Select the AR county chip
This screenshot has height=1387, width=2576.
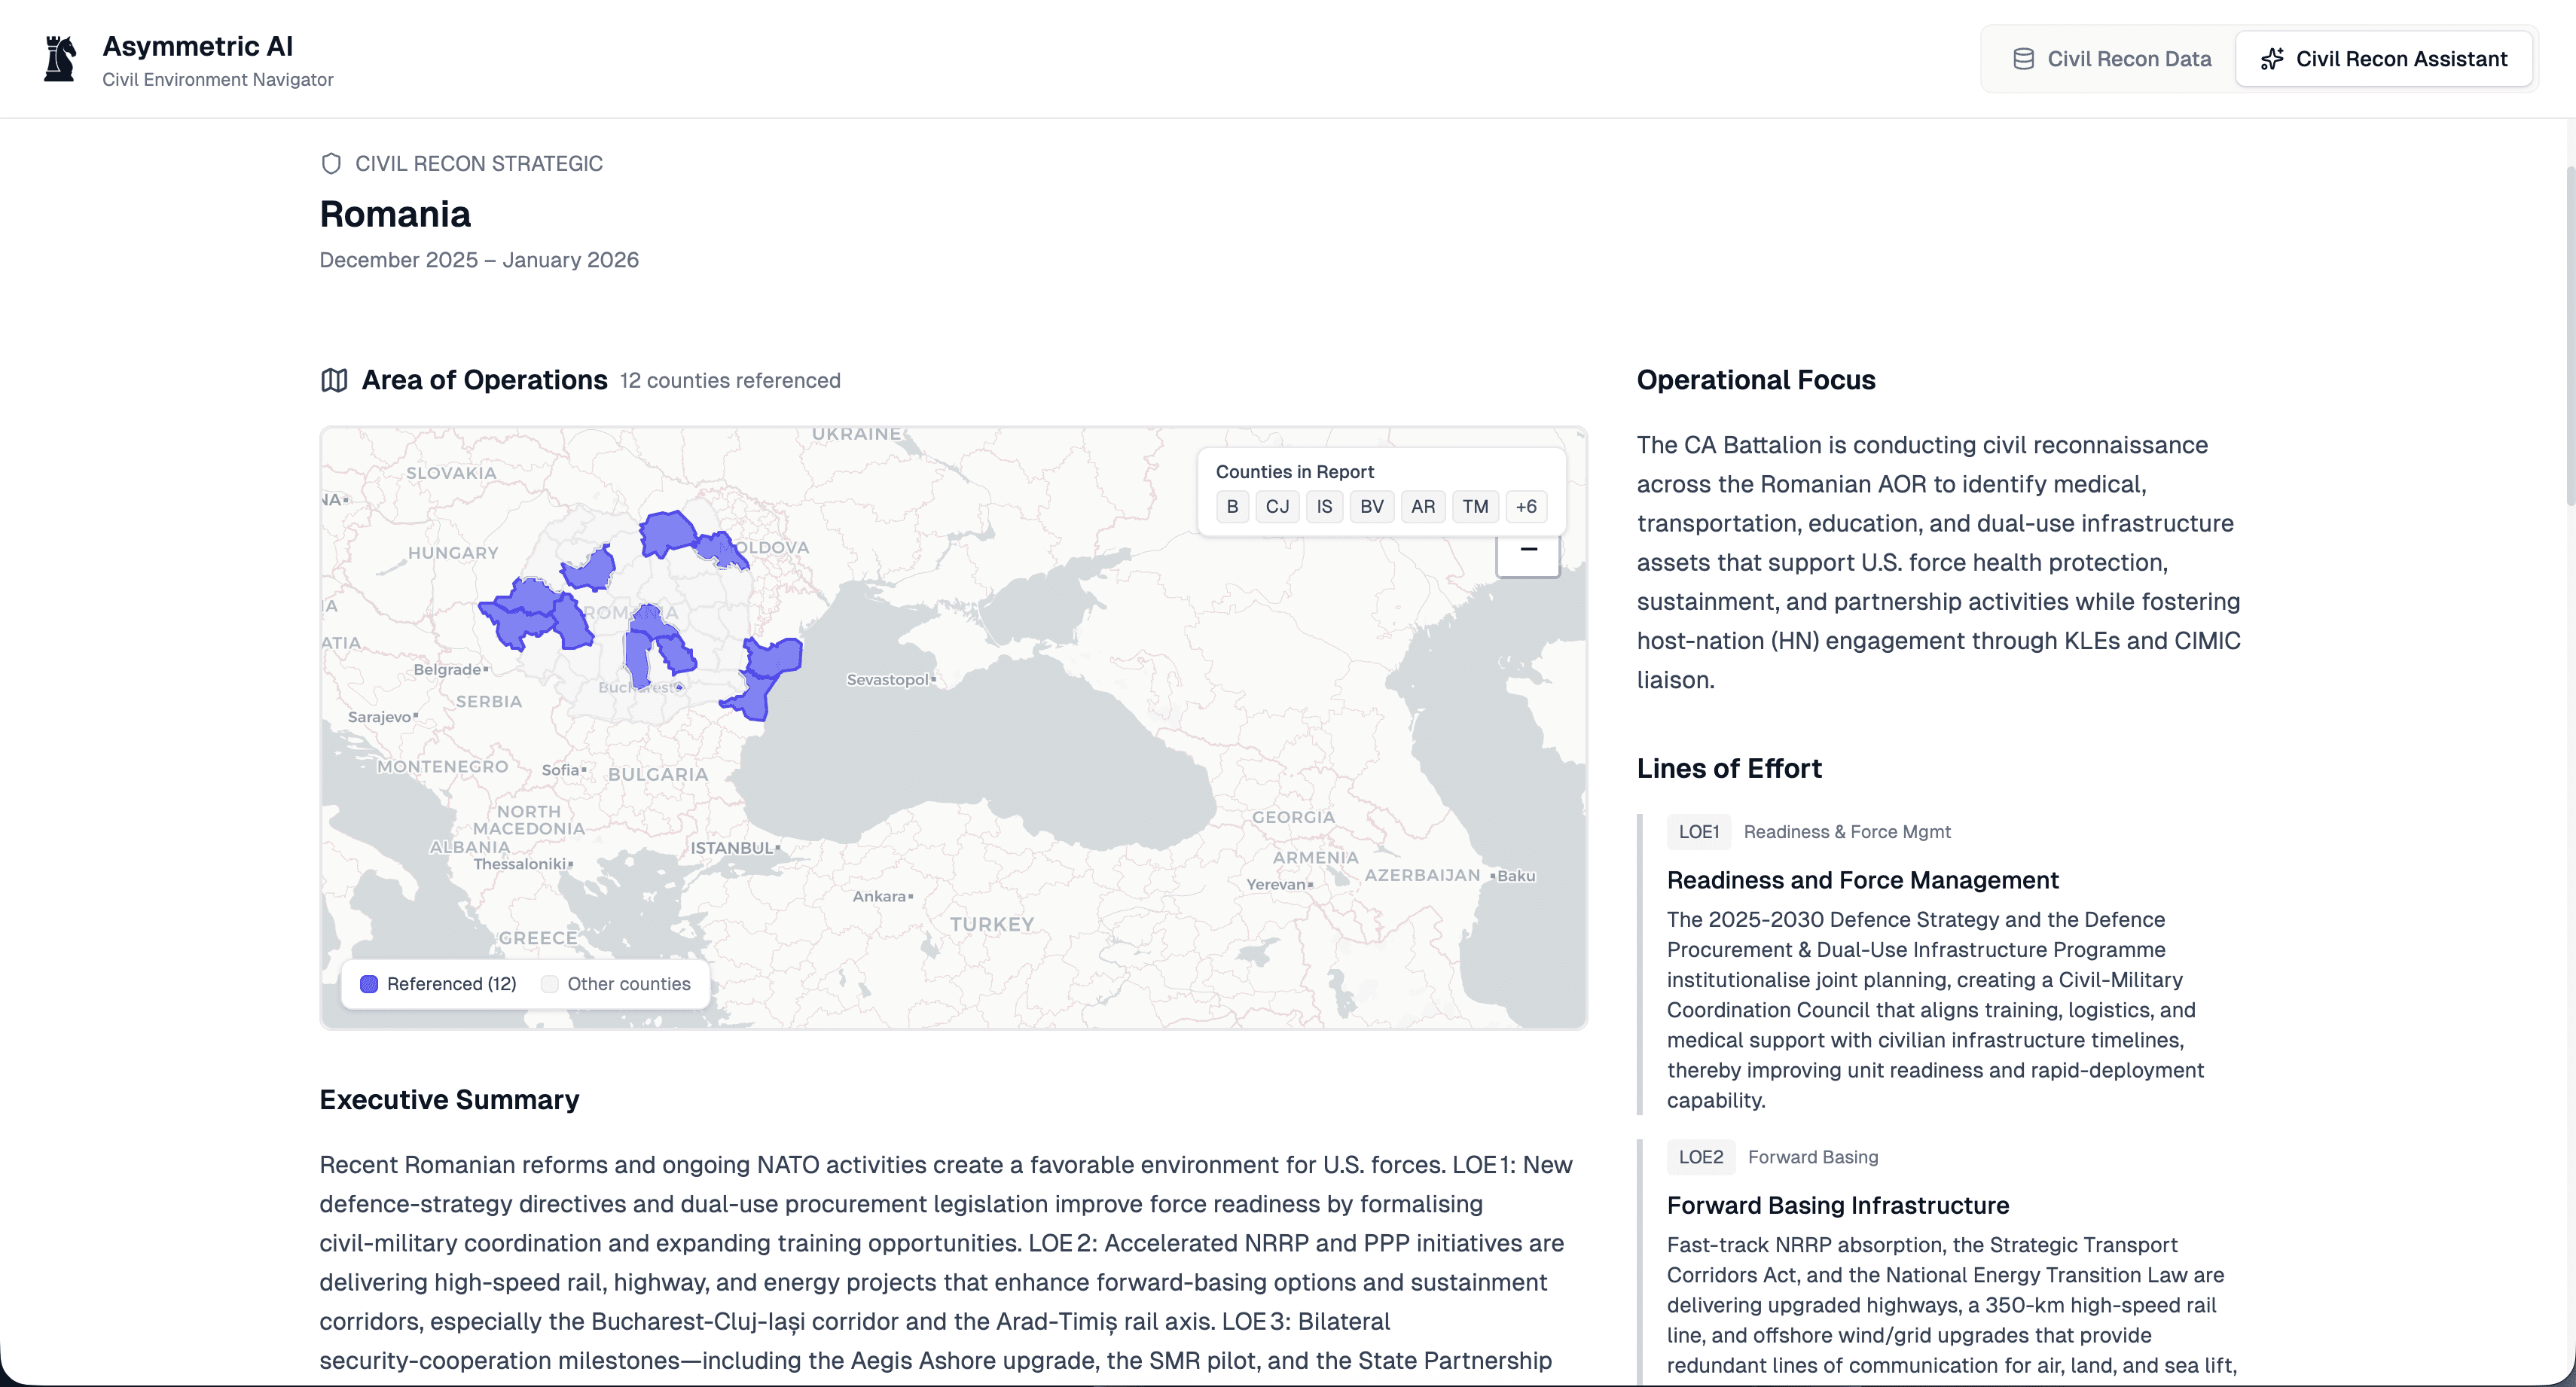click(x=1423, y=507)
